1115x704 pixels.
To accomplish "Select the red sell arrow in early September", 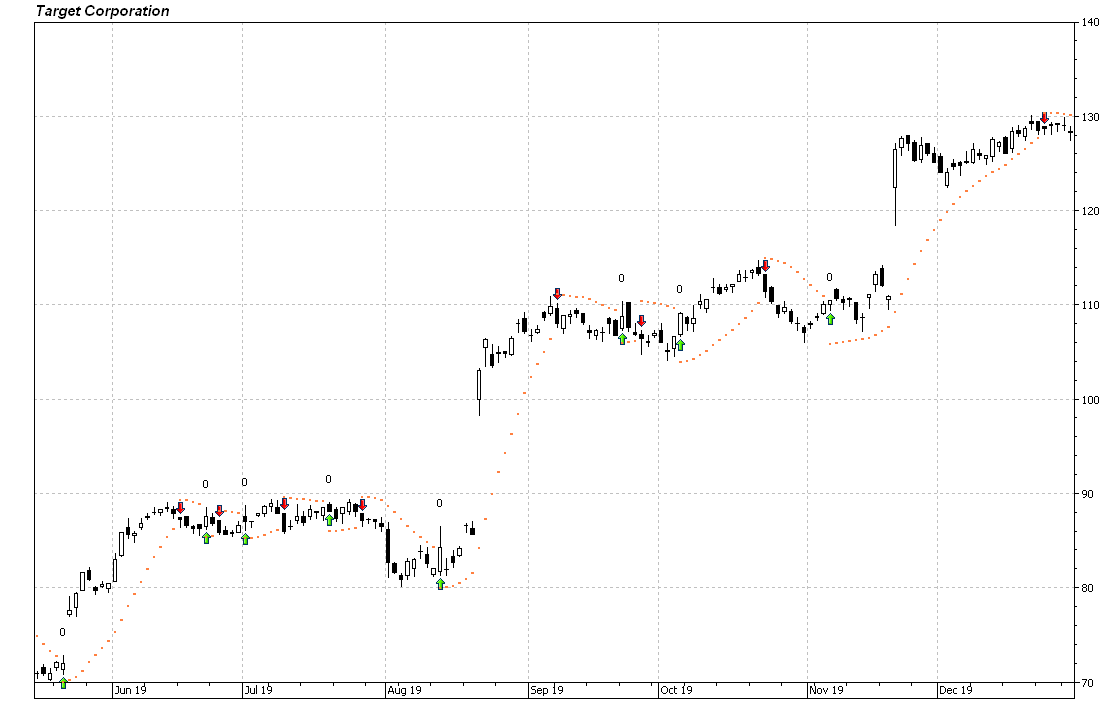I will pyautogui.click(x=558, y=294).
